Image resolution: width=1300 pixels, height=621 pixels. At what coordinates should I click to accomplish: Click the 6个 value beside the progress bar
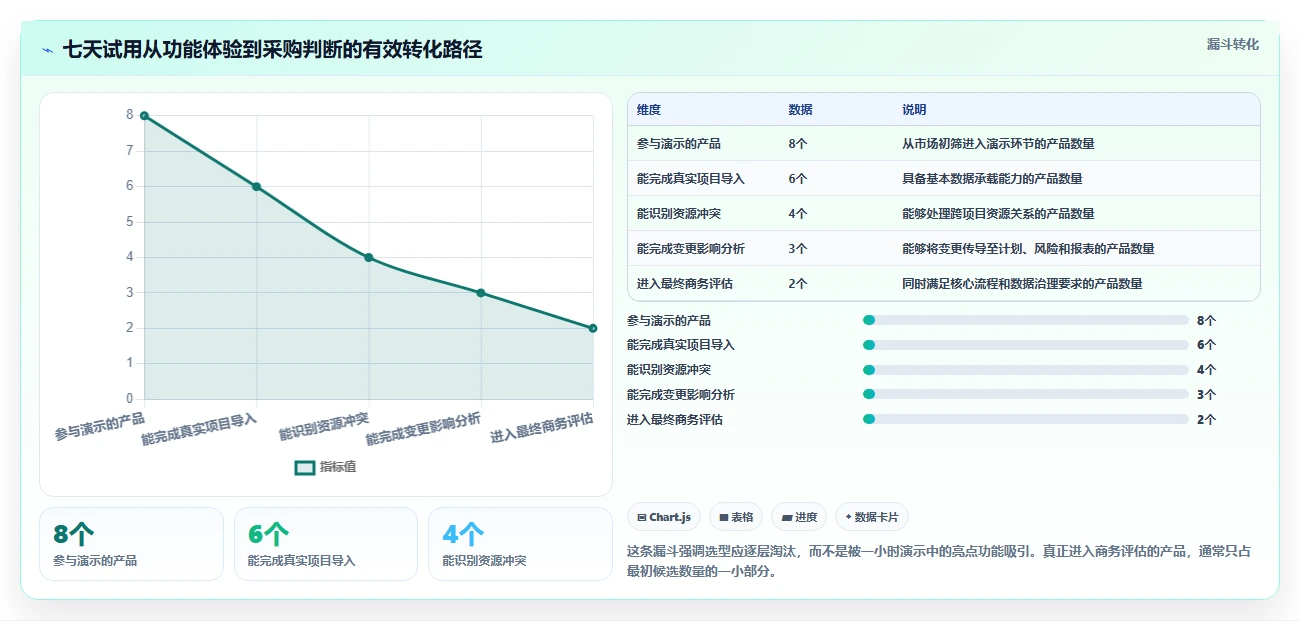1206,345
